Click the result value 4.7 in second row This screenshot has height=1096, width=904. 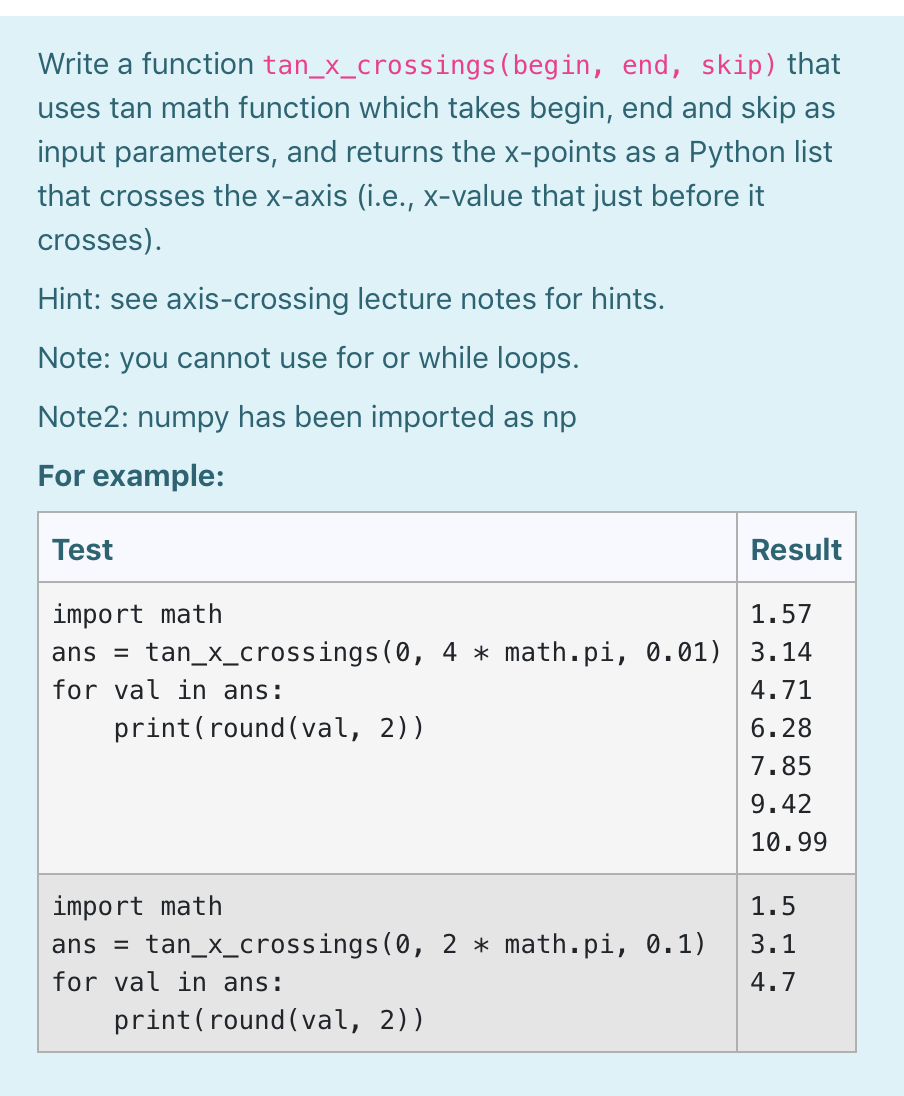773,982
